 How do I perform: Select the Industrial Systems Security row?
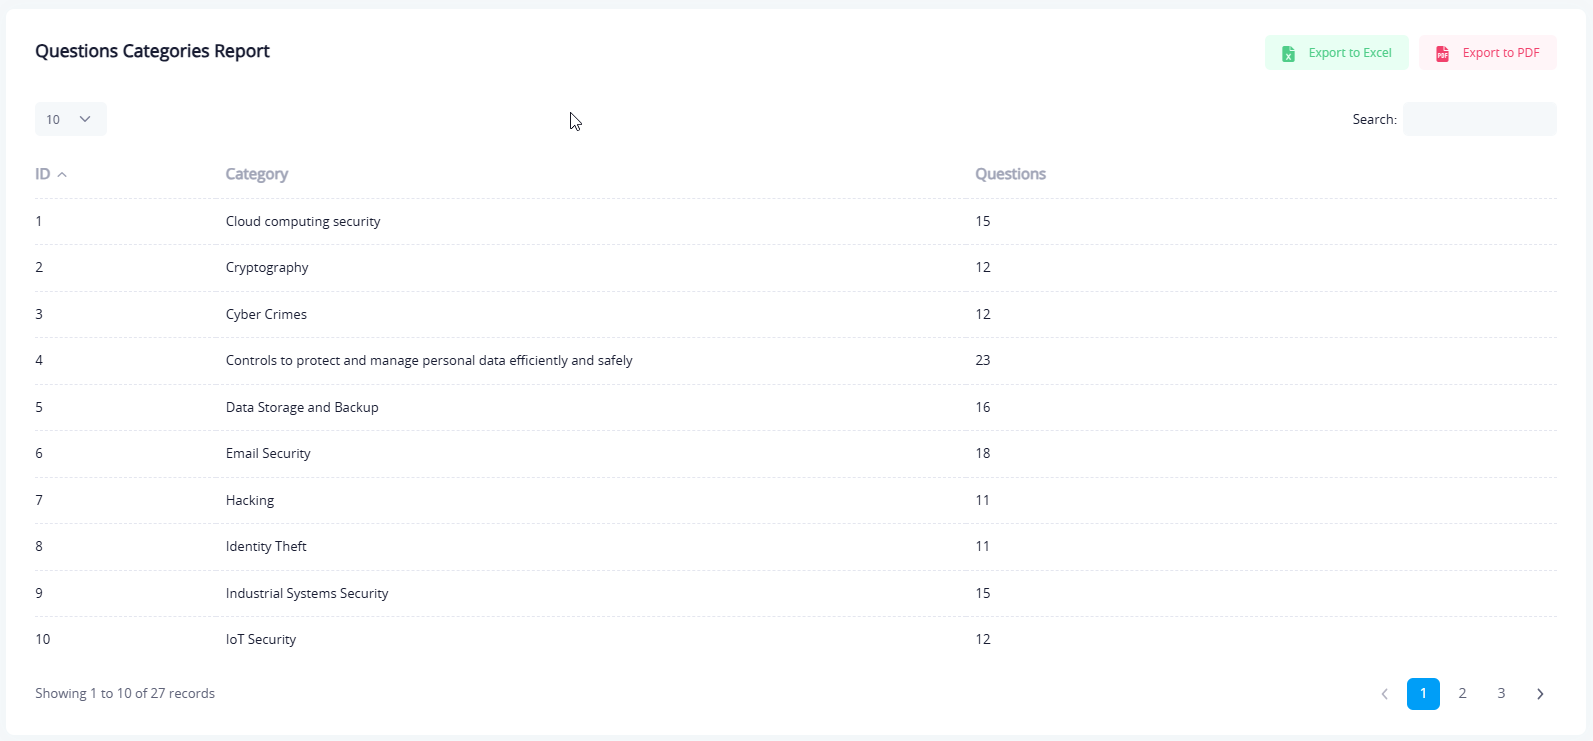(307, 594)
